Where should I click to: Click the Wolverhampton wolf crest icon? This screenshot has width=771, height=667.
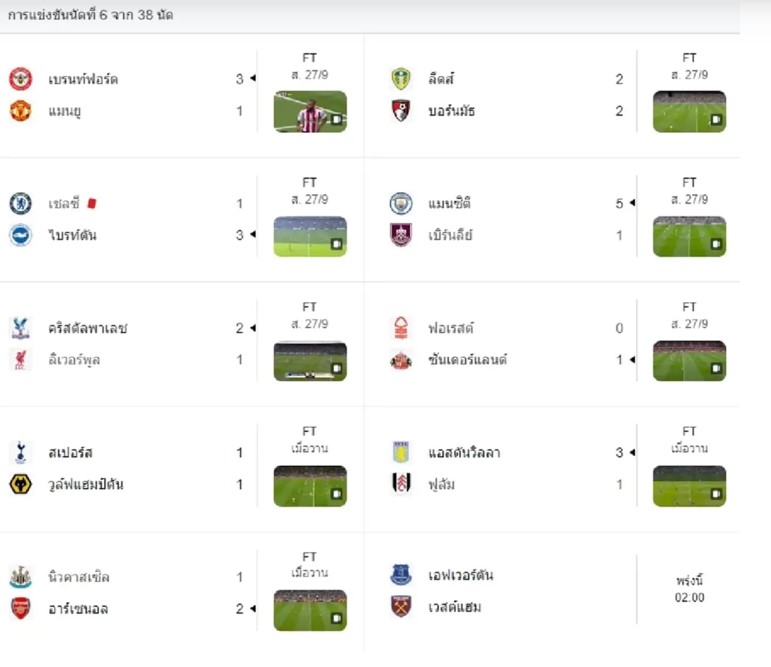21,485
